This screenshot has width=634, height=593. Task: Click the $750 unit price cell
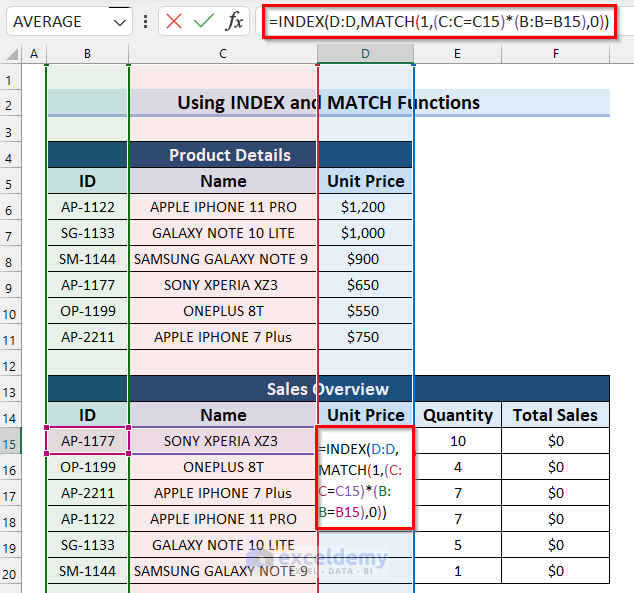coord(365,337)
